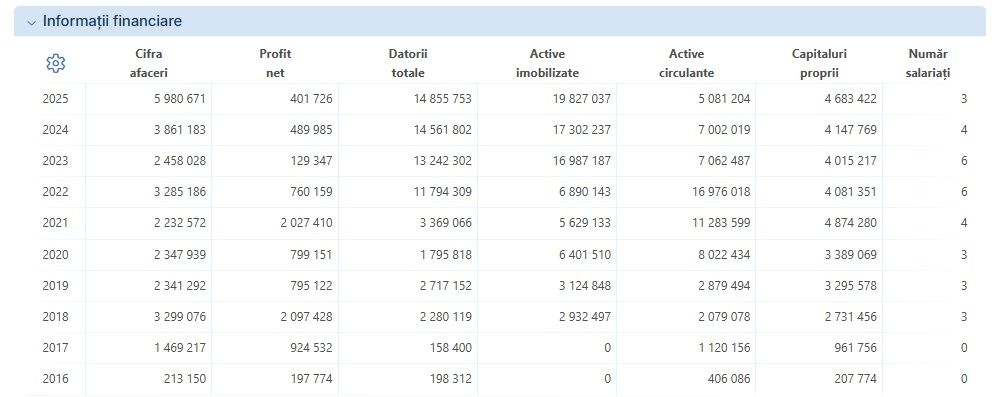
Task: Click current assets value 16 976 018
Action: [721, 192]
